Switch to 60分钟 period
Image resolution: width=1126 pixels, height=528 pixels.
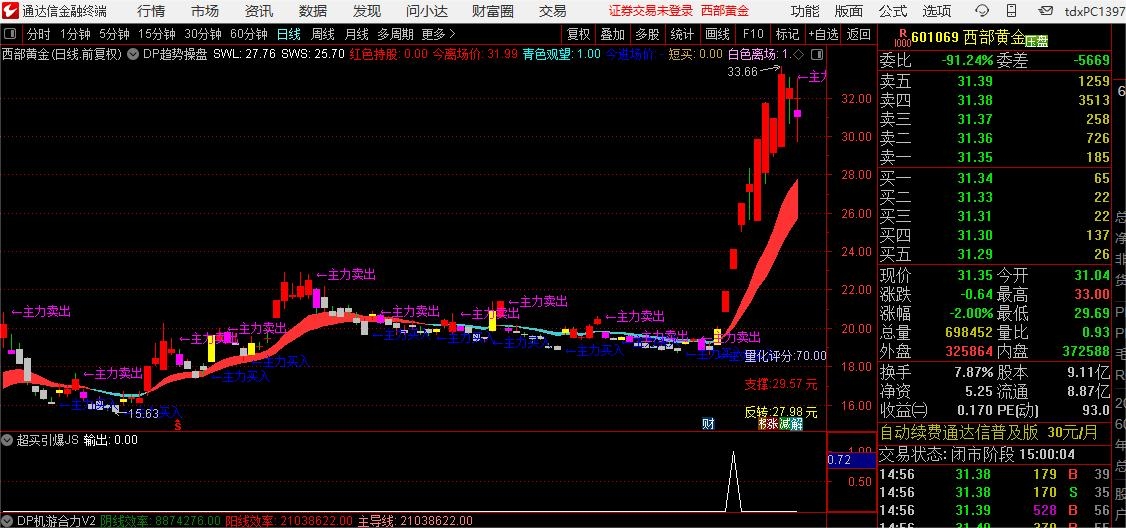[x=248, y=34]
